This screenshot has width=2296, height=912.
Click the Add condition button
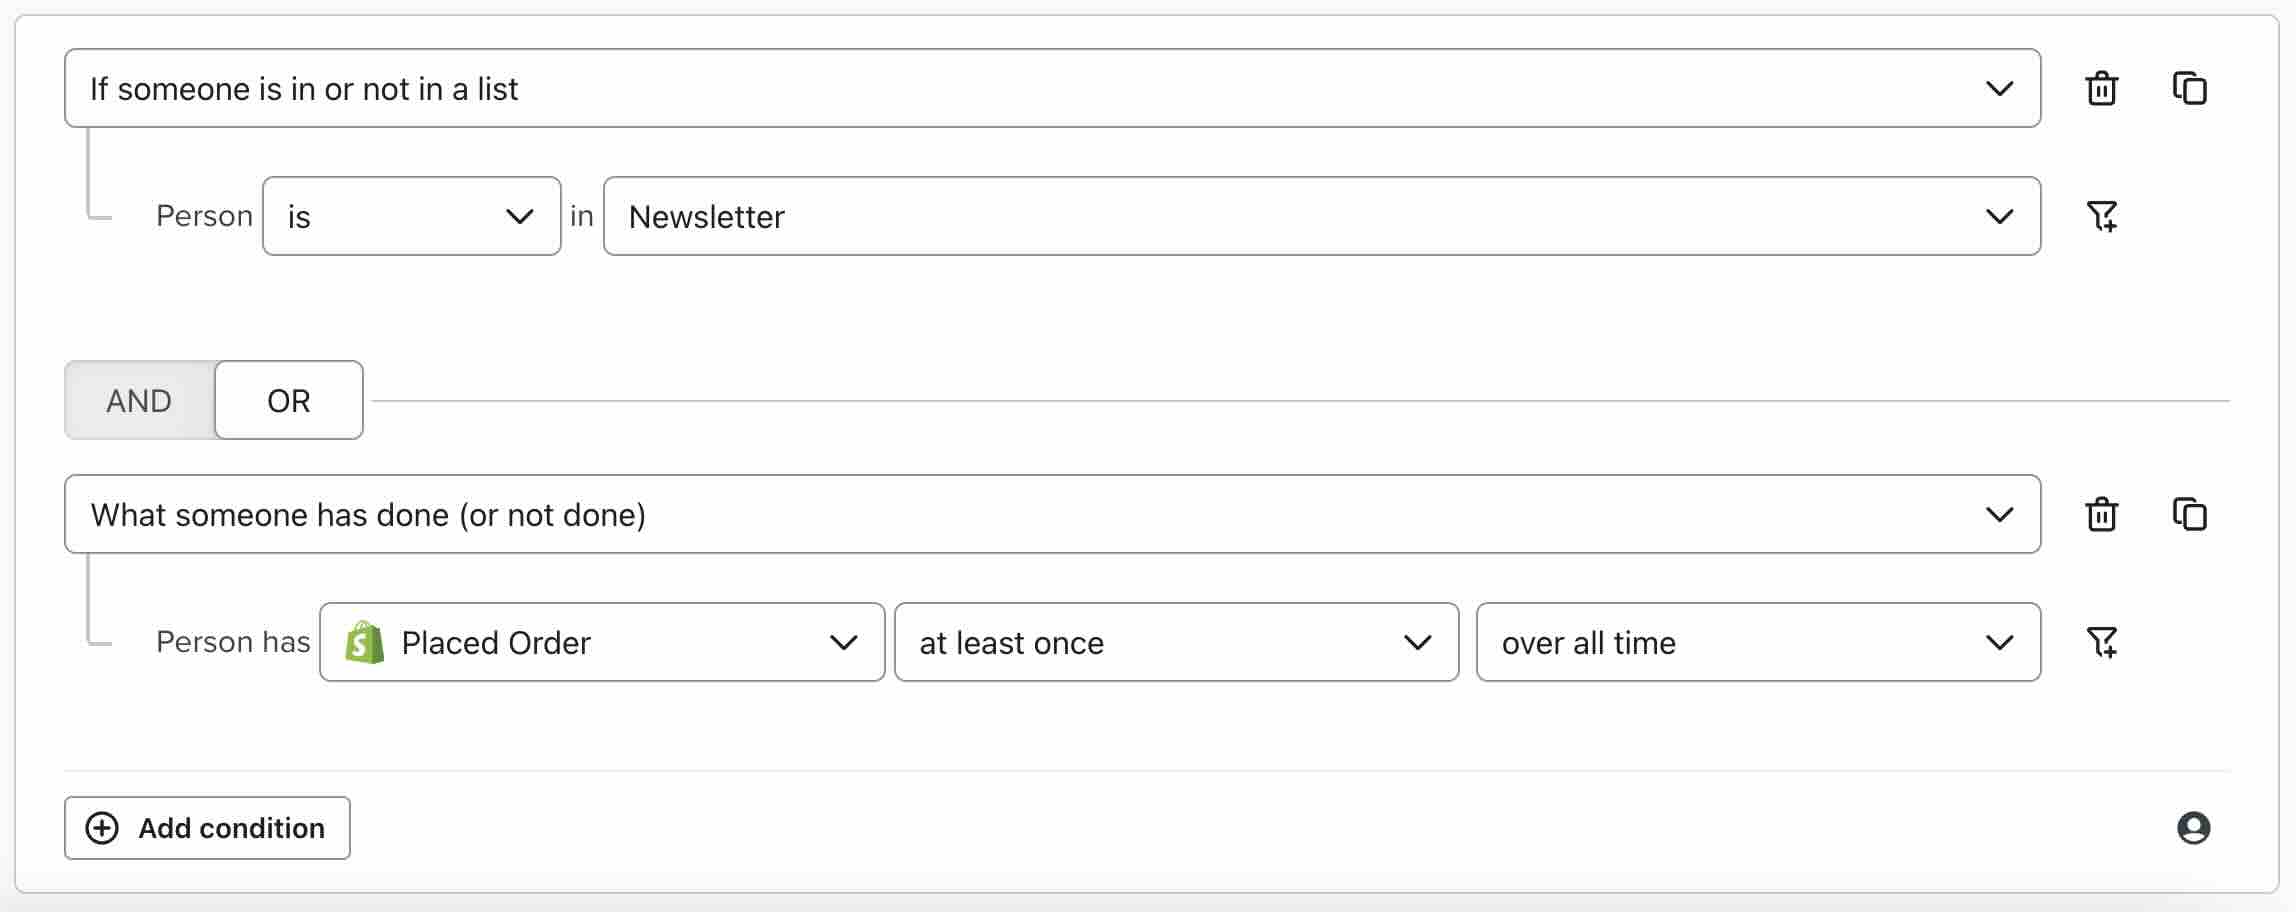(x=206, y=828)
